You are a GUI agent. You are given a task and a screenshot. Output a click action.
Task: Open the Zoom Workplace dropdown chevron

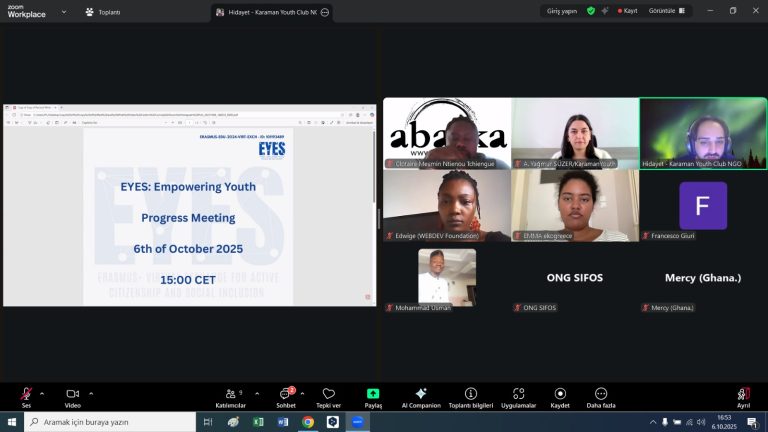[64, 12]
